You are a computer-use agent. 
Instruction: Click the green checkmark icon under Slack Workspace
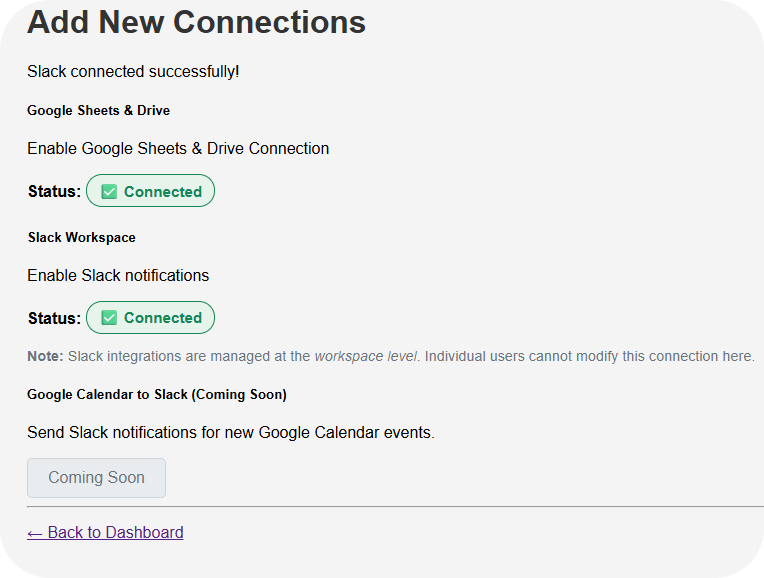[x=109, y=318]
